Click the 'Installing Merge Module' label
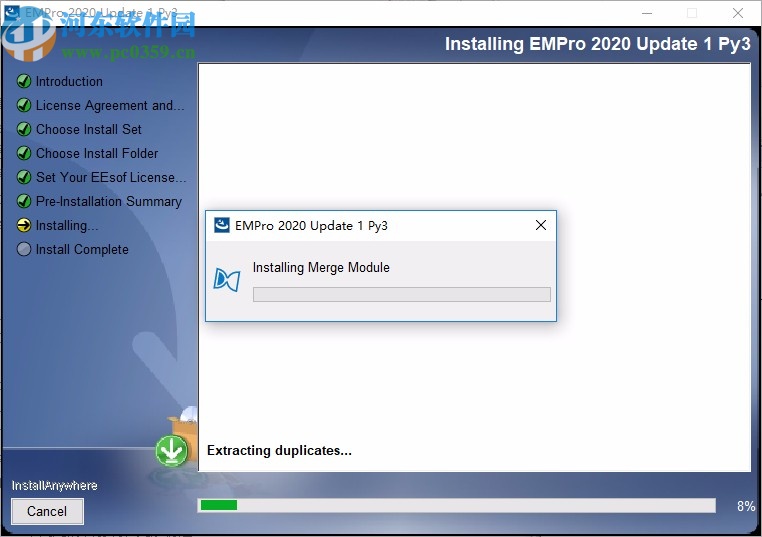This screenshot has height=537, width=762. (321, 268)
